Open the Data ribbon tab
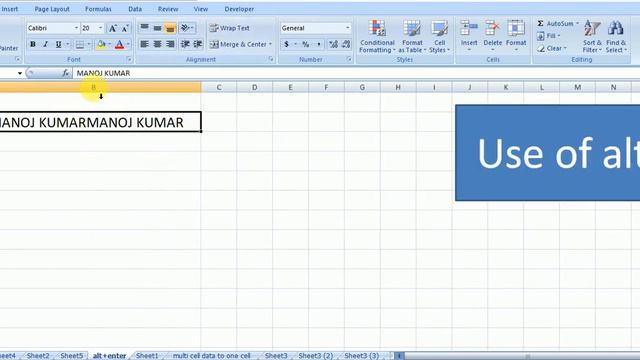 (135, 9)
